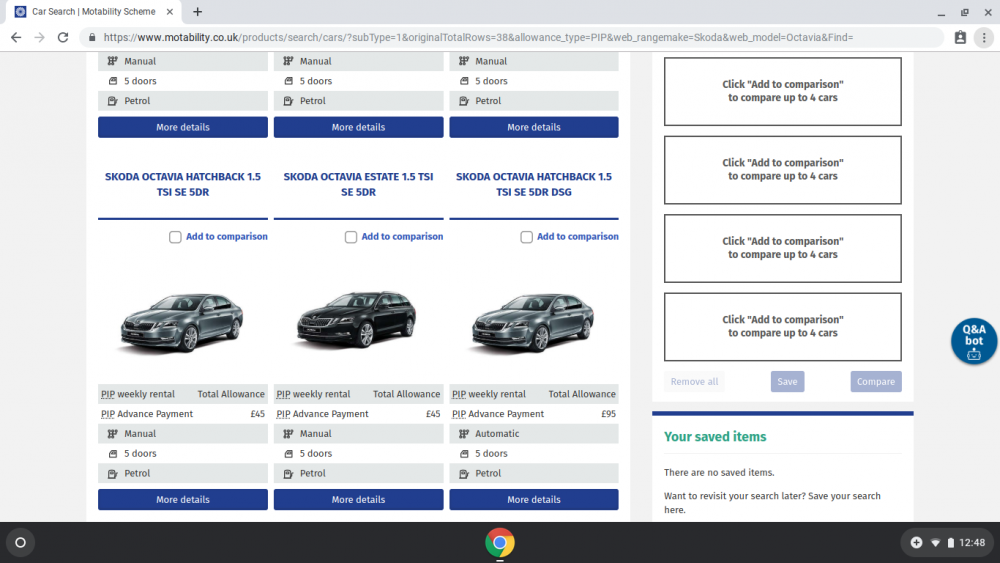Click the fourth empty comparison slot box
This screenshot has height=563, width=1000.
point(783,326)
